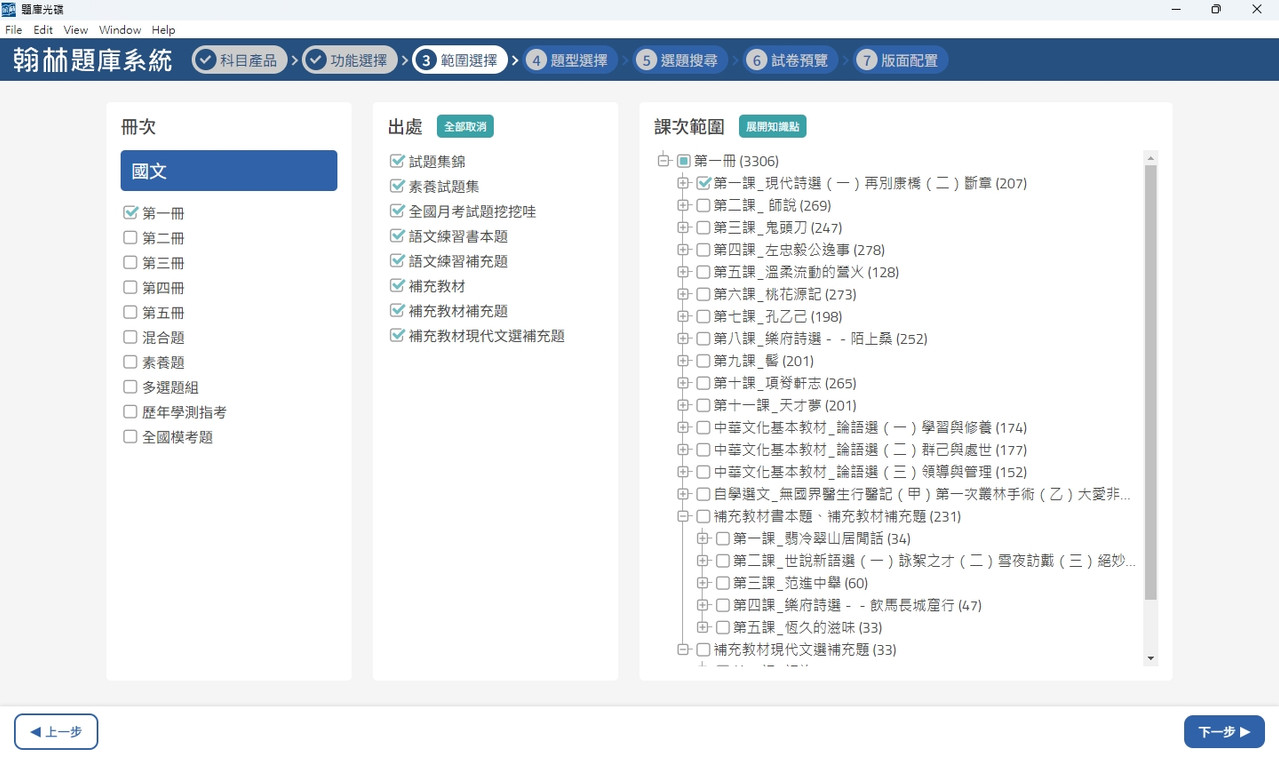Jump to step 7 版面配置
Viewport: 1279px width, 757px height.
click(x=900, y=60)
